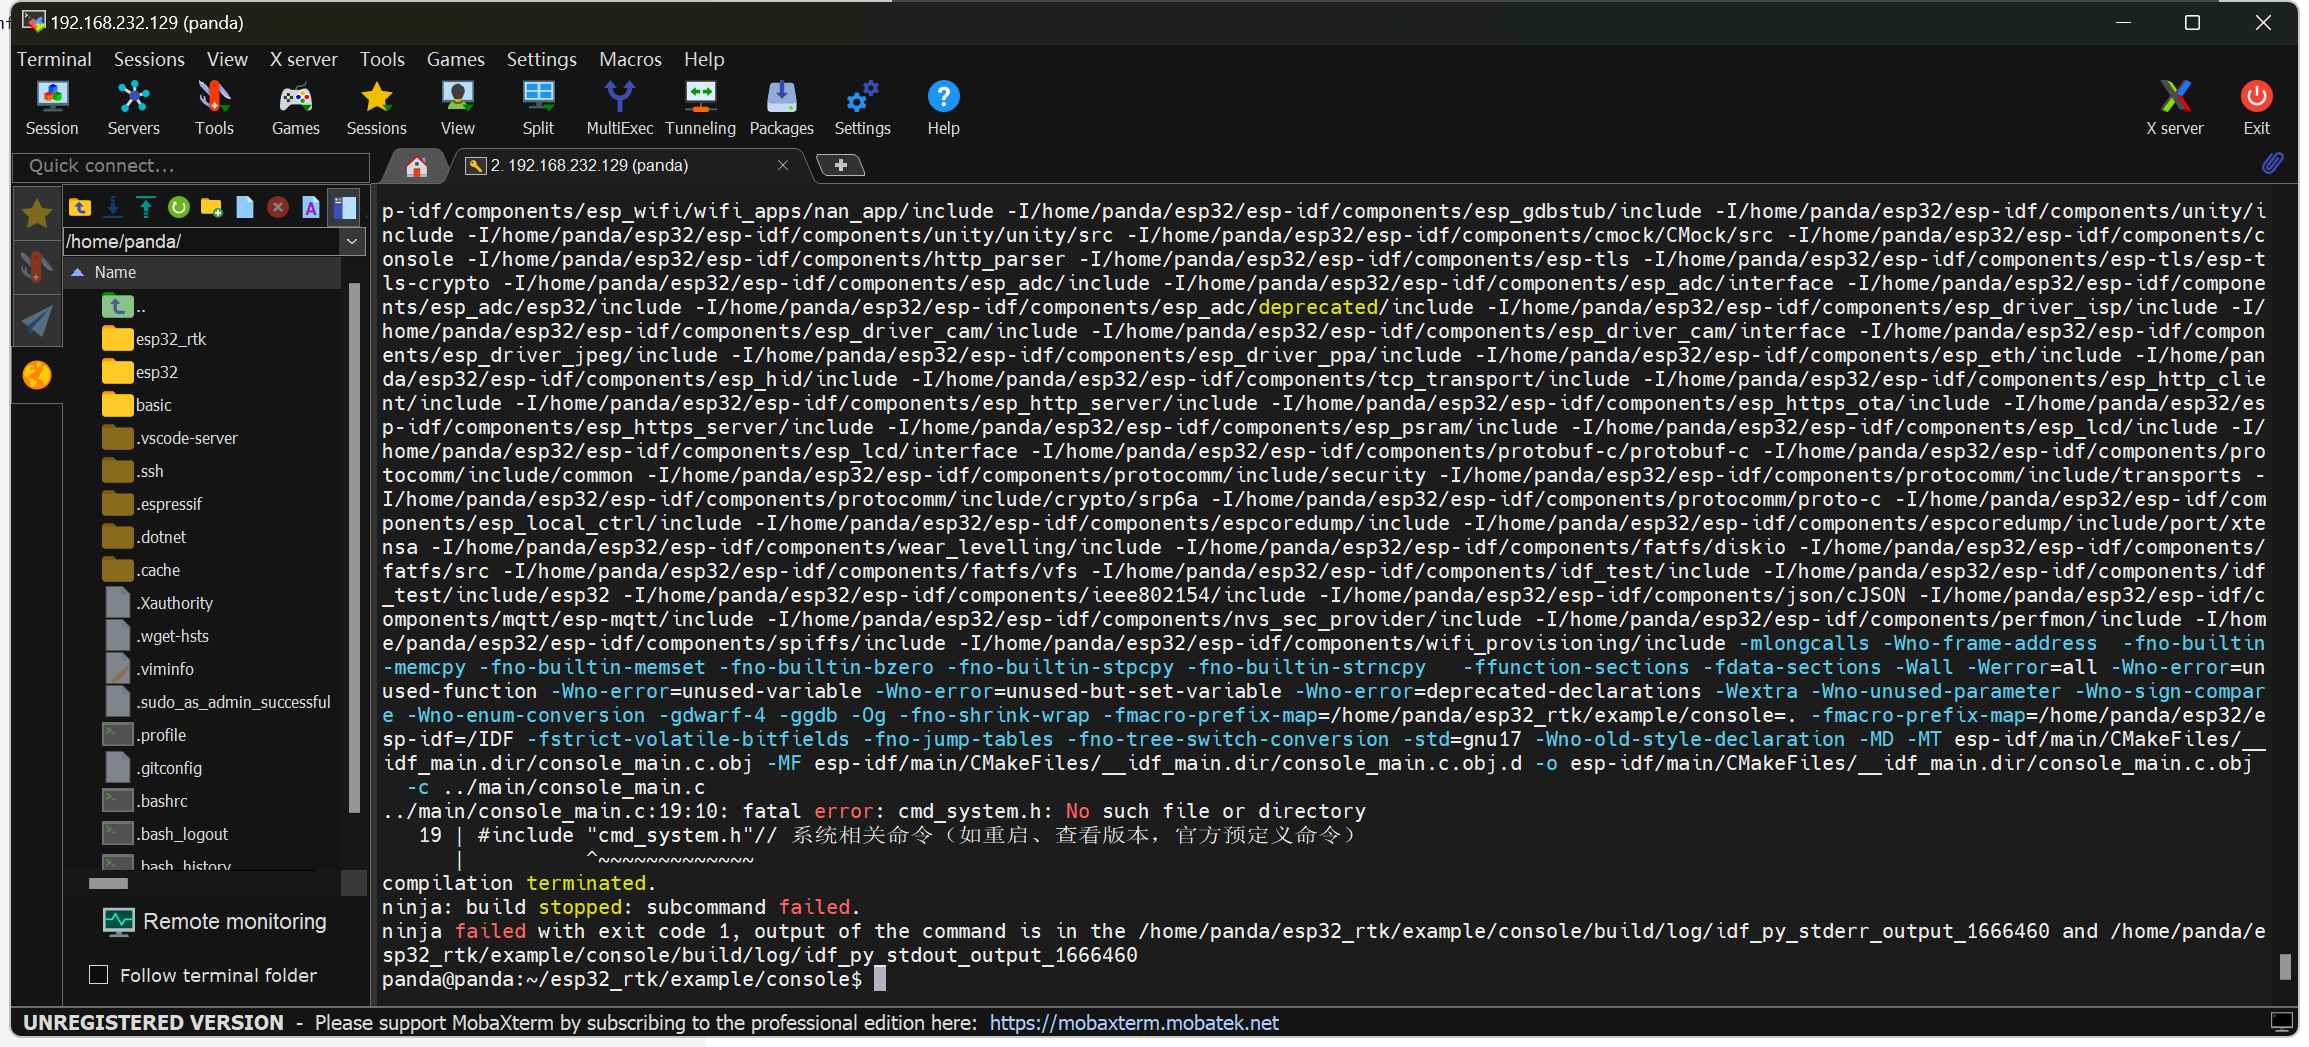
Task: Open the Macros paper plane sidebar tab
Action: [x=37, y=321]
